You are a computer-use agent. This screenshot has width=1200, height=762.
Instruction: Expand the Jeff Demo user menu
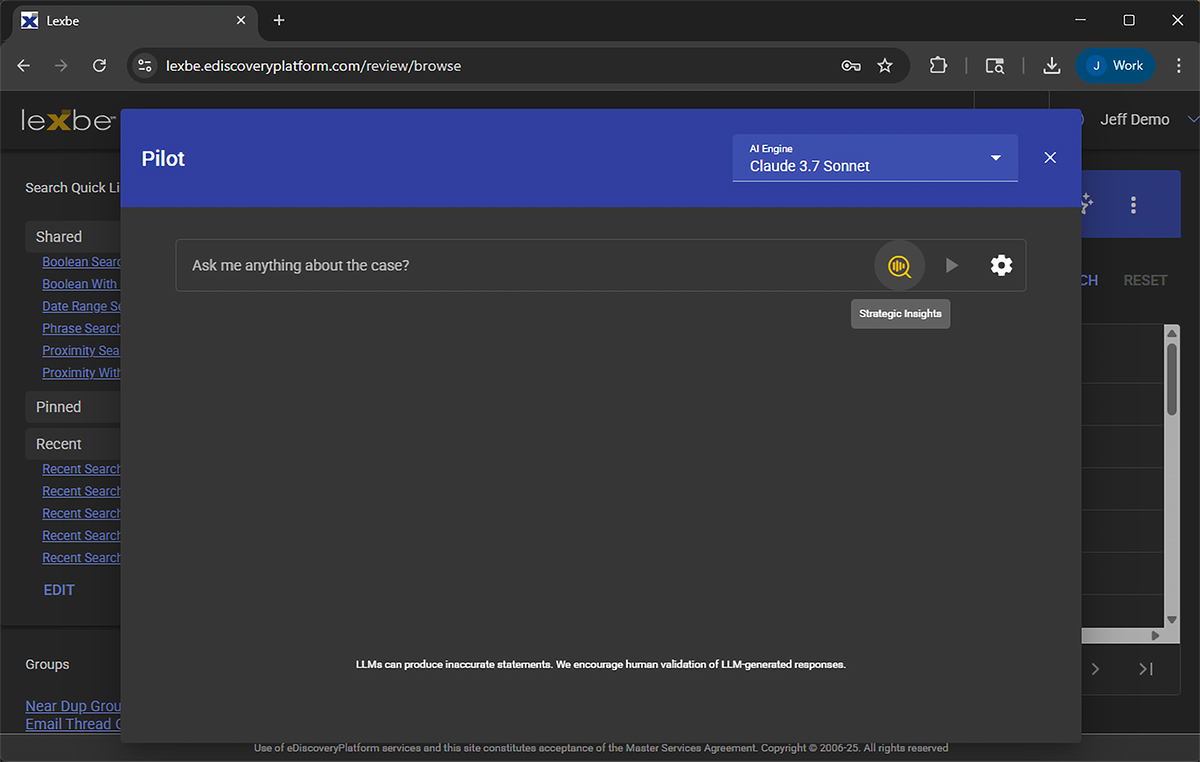coord(1192,119)
